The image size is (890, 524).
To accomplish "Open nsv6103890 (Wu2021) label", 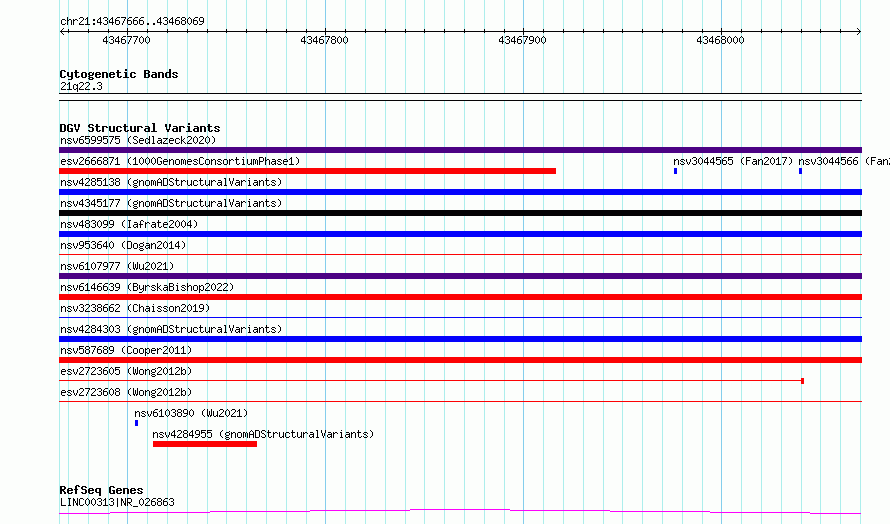I will [191, 413].
